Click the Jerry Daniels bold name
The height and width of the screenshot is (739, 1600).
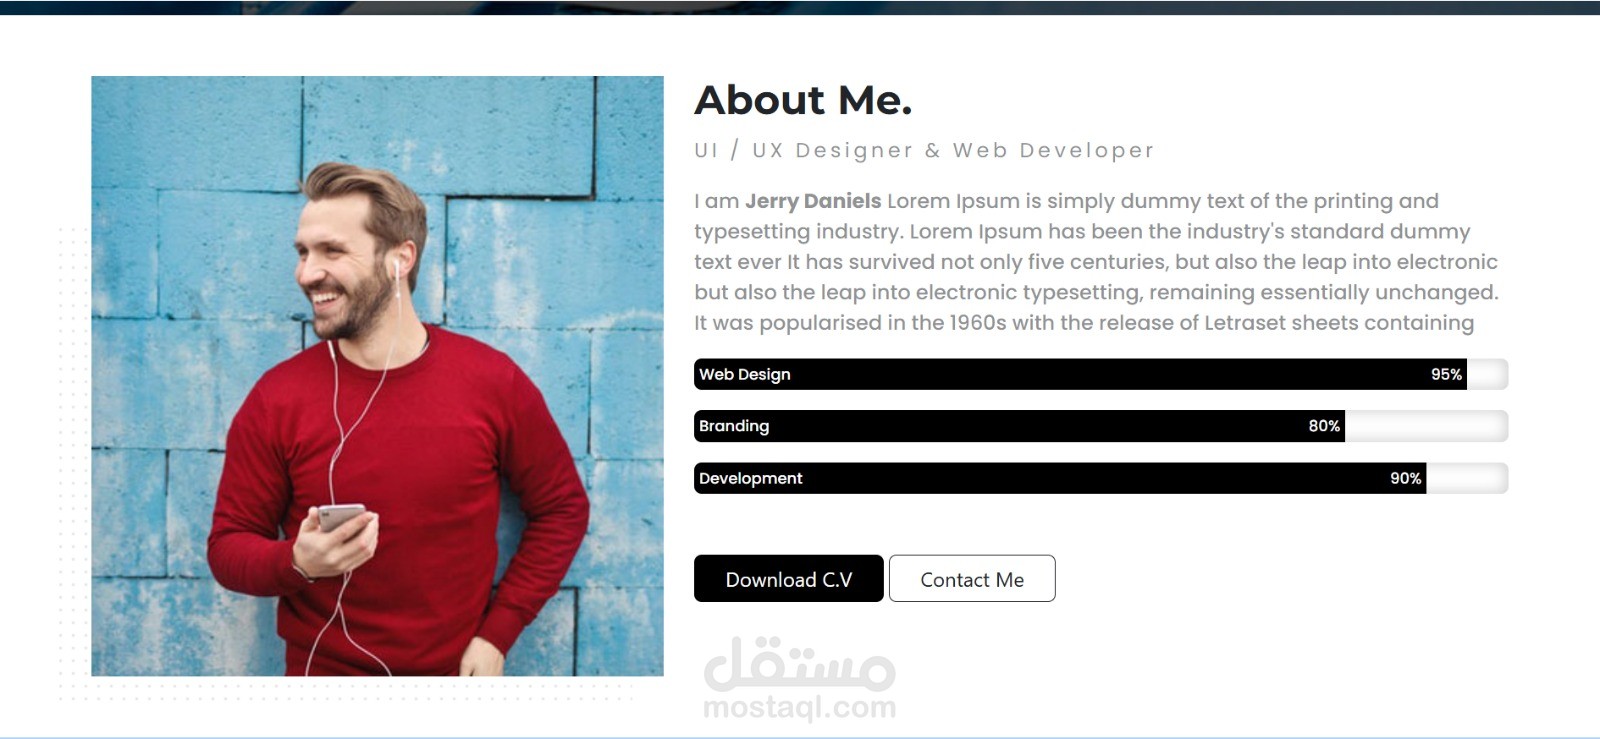tap(813, 201)
